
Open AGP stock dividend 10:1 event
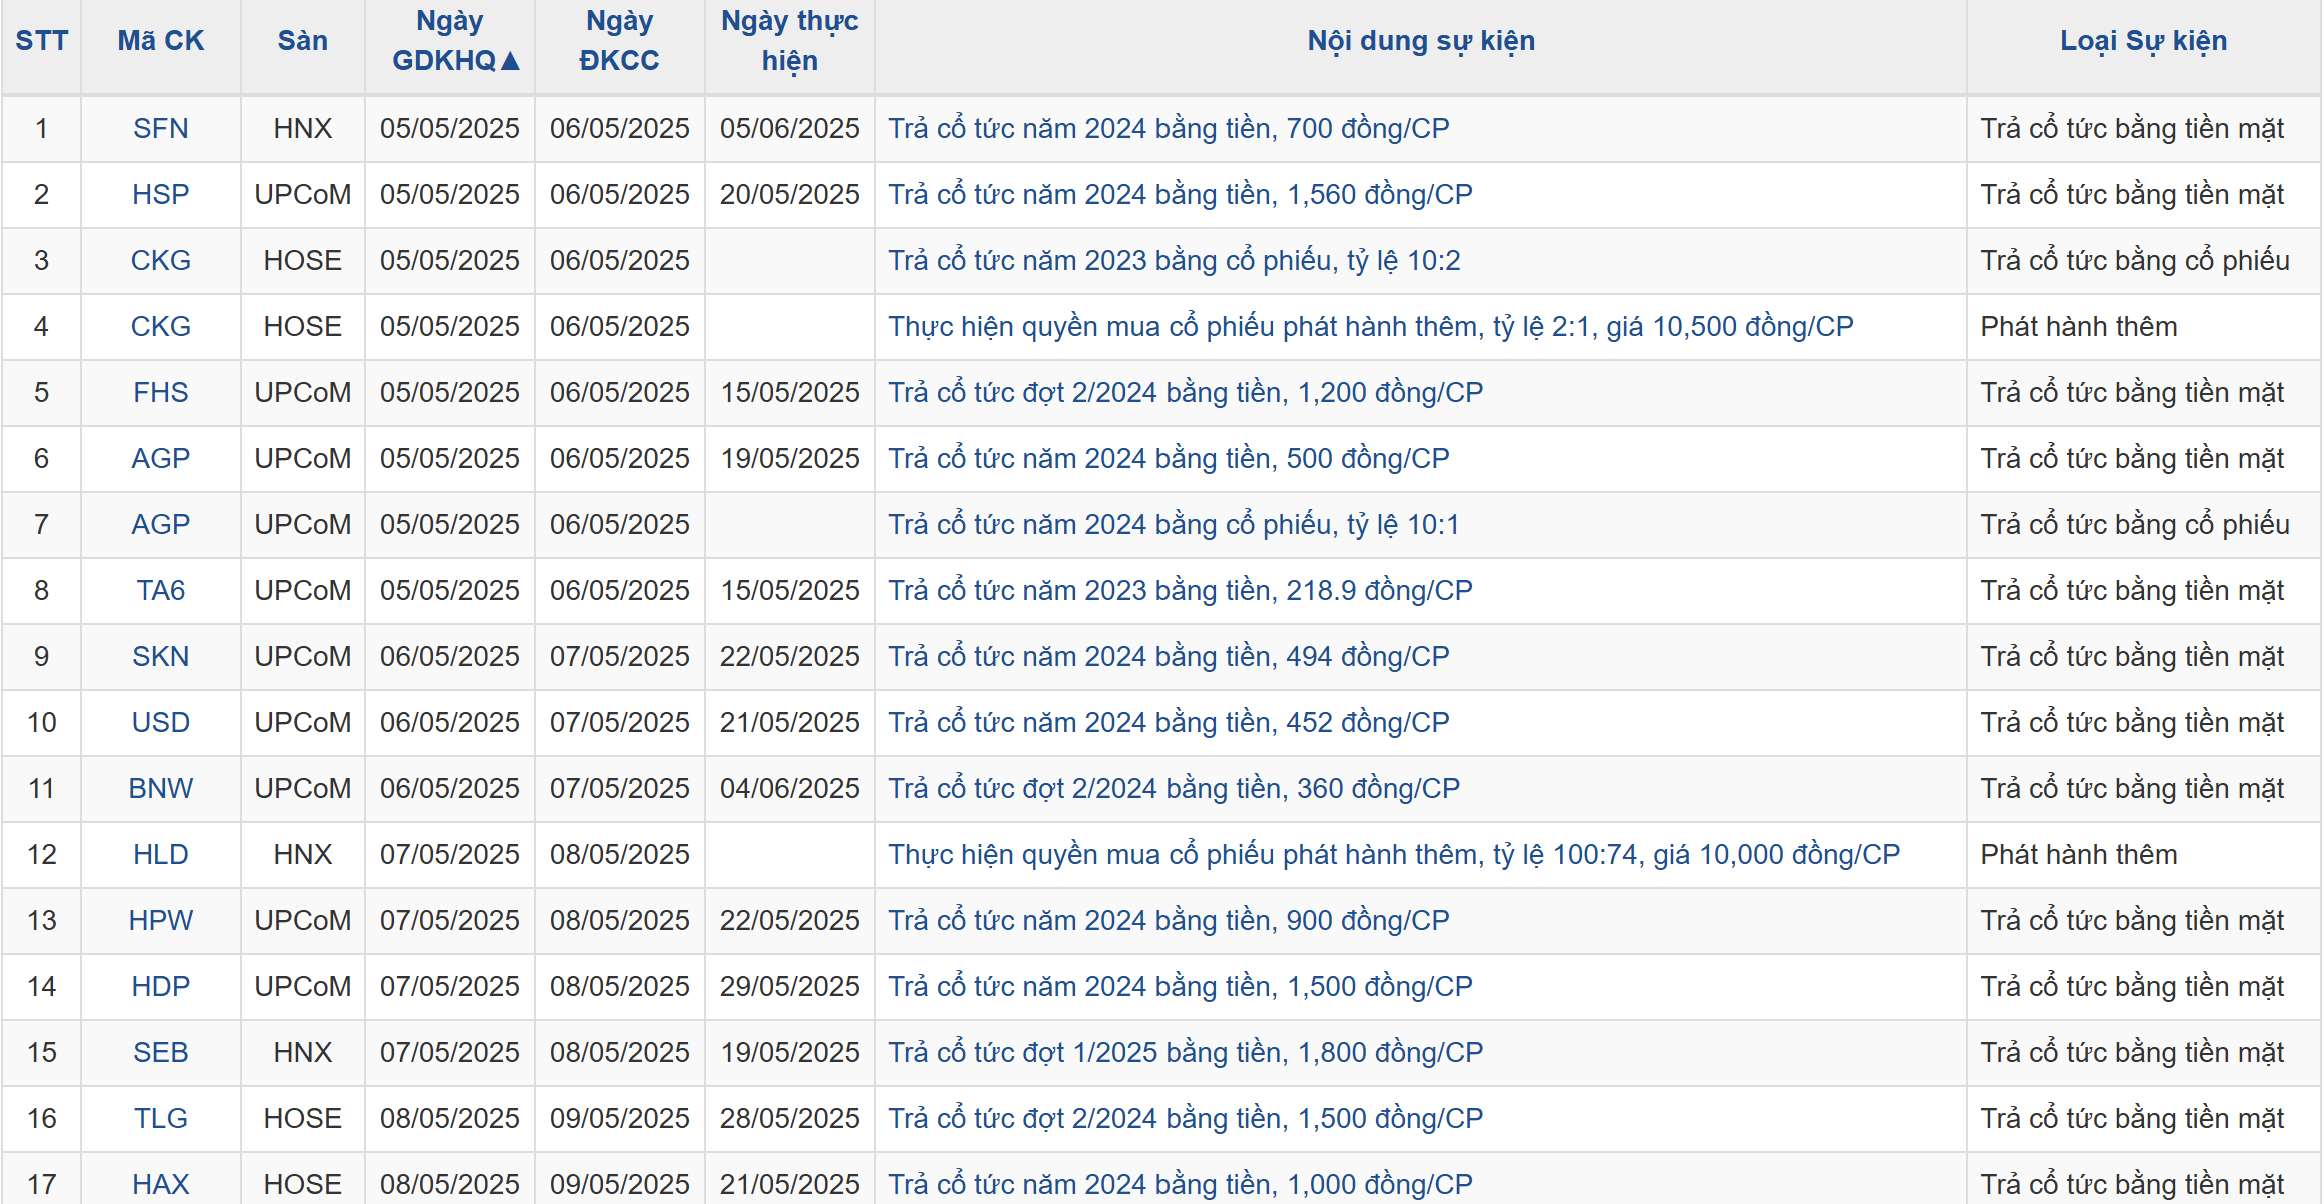[x=1173, y=525]
